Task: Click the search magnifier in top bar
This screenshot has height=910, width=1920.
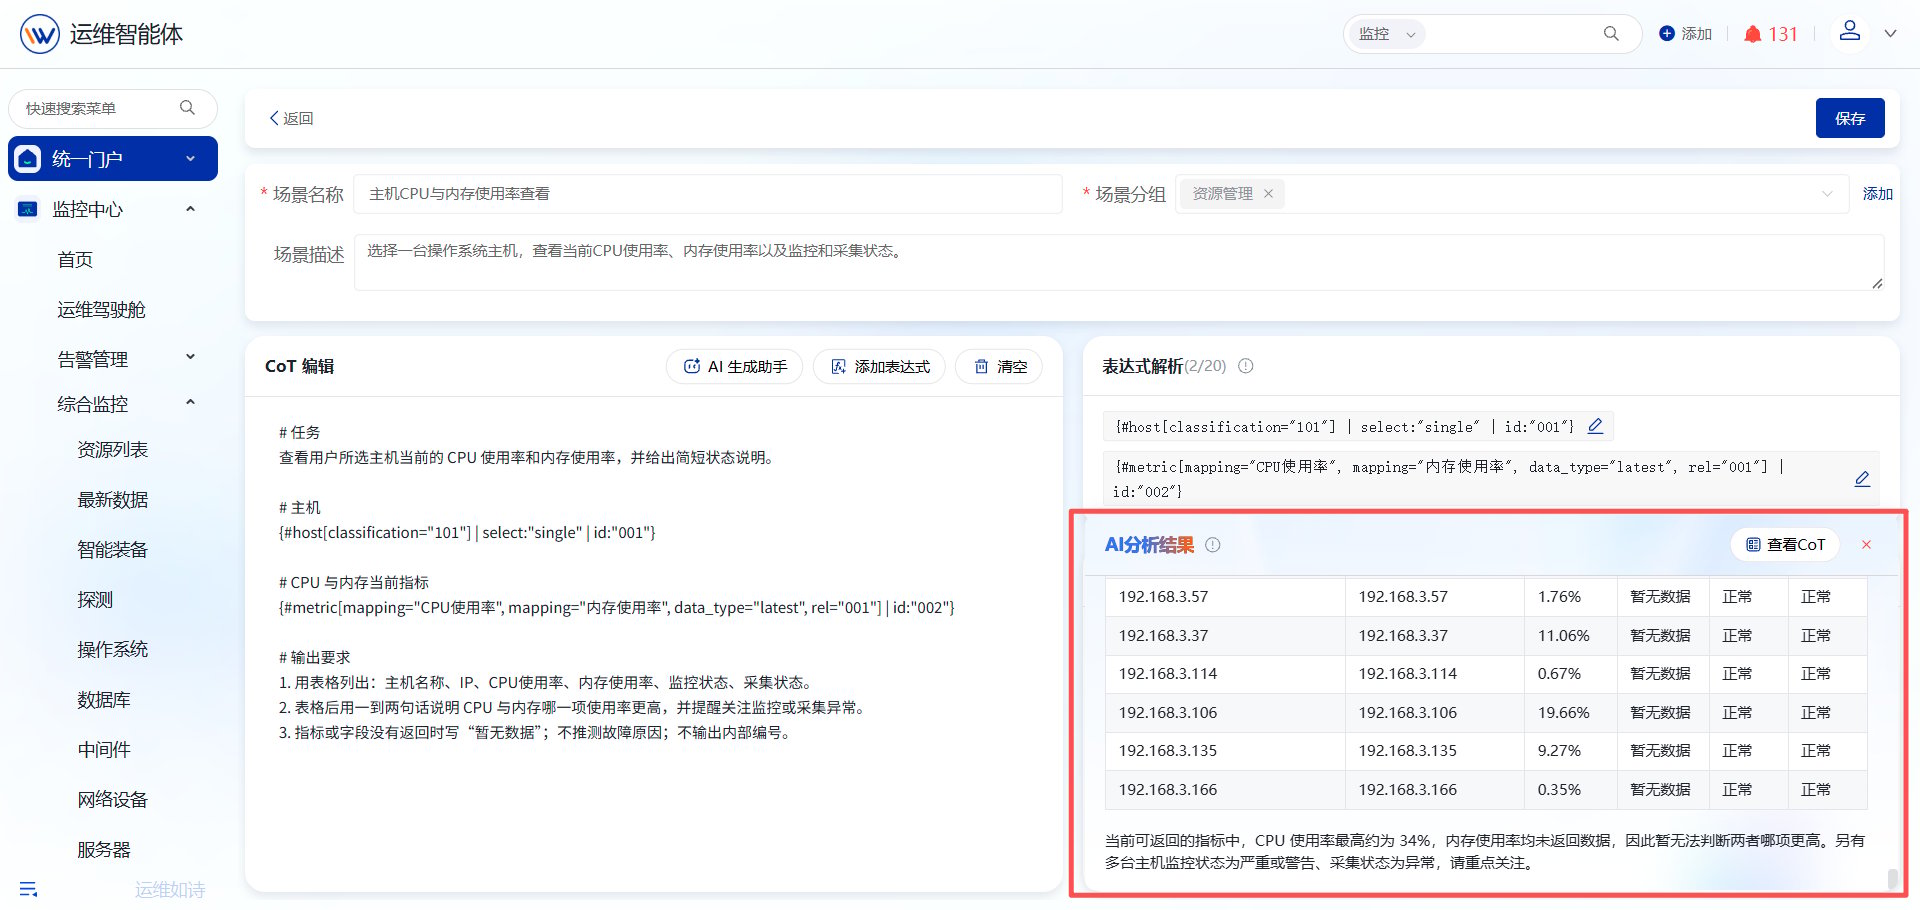Action: [1611, 34]
